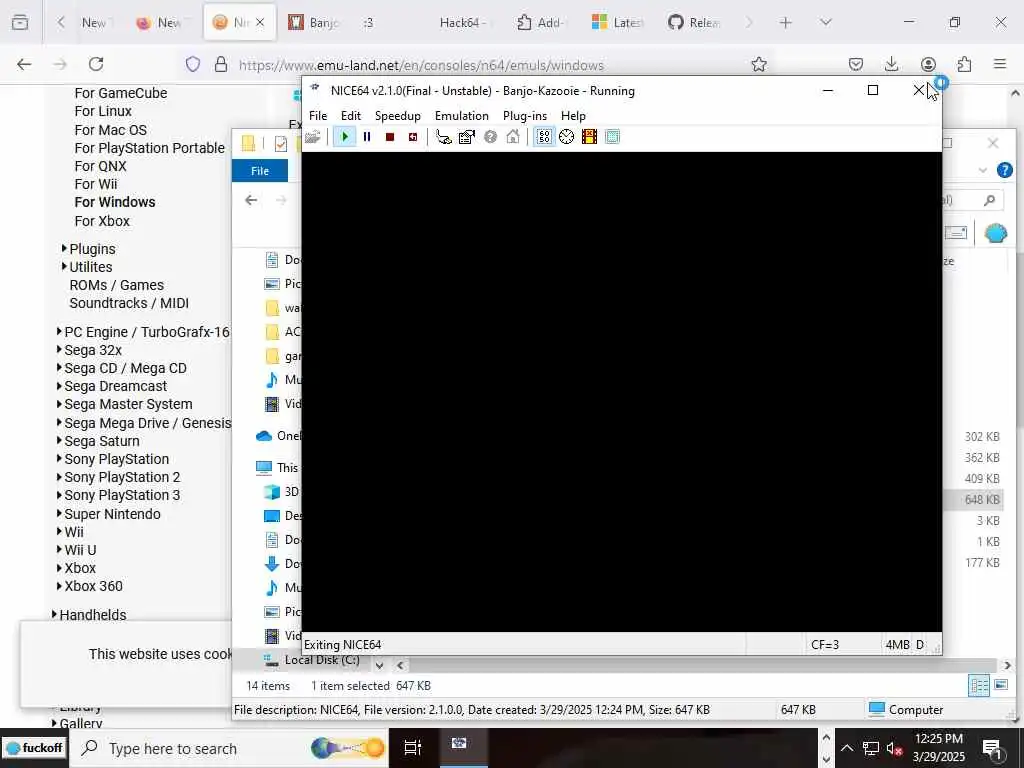The width and height of the screenshot is (1024, 768).
Task: Switch to the Add-ons browser tab
Action: click(x=541, y=23)
